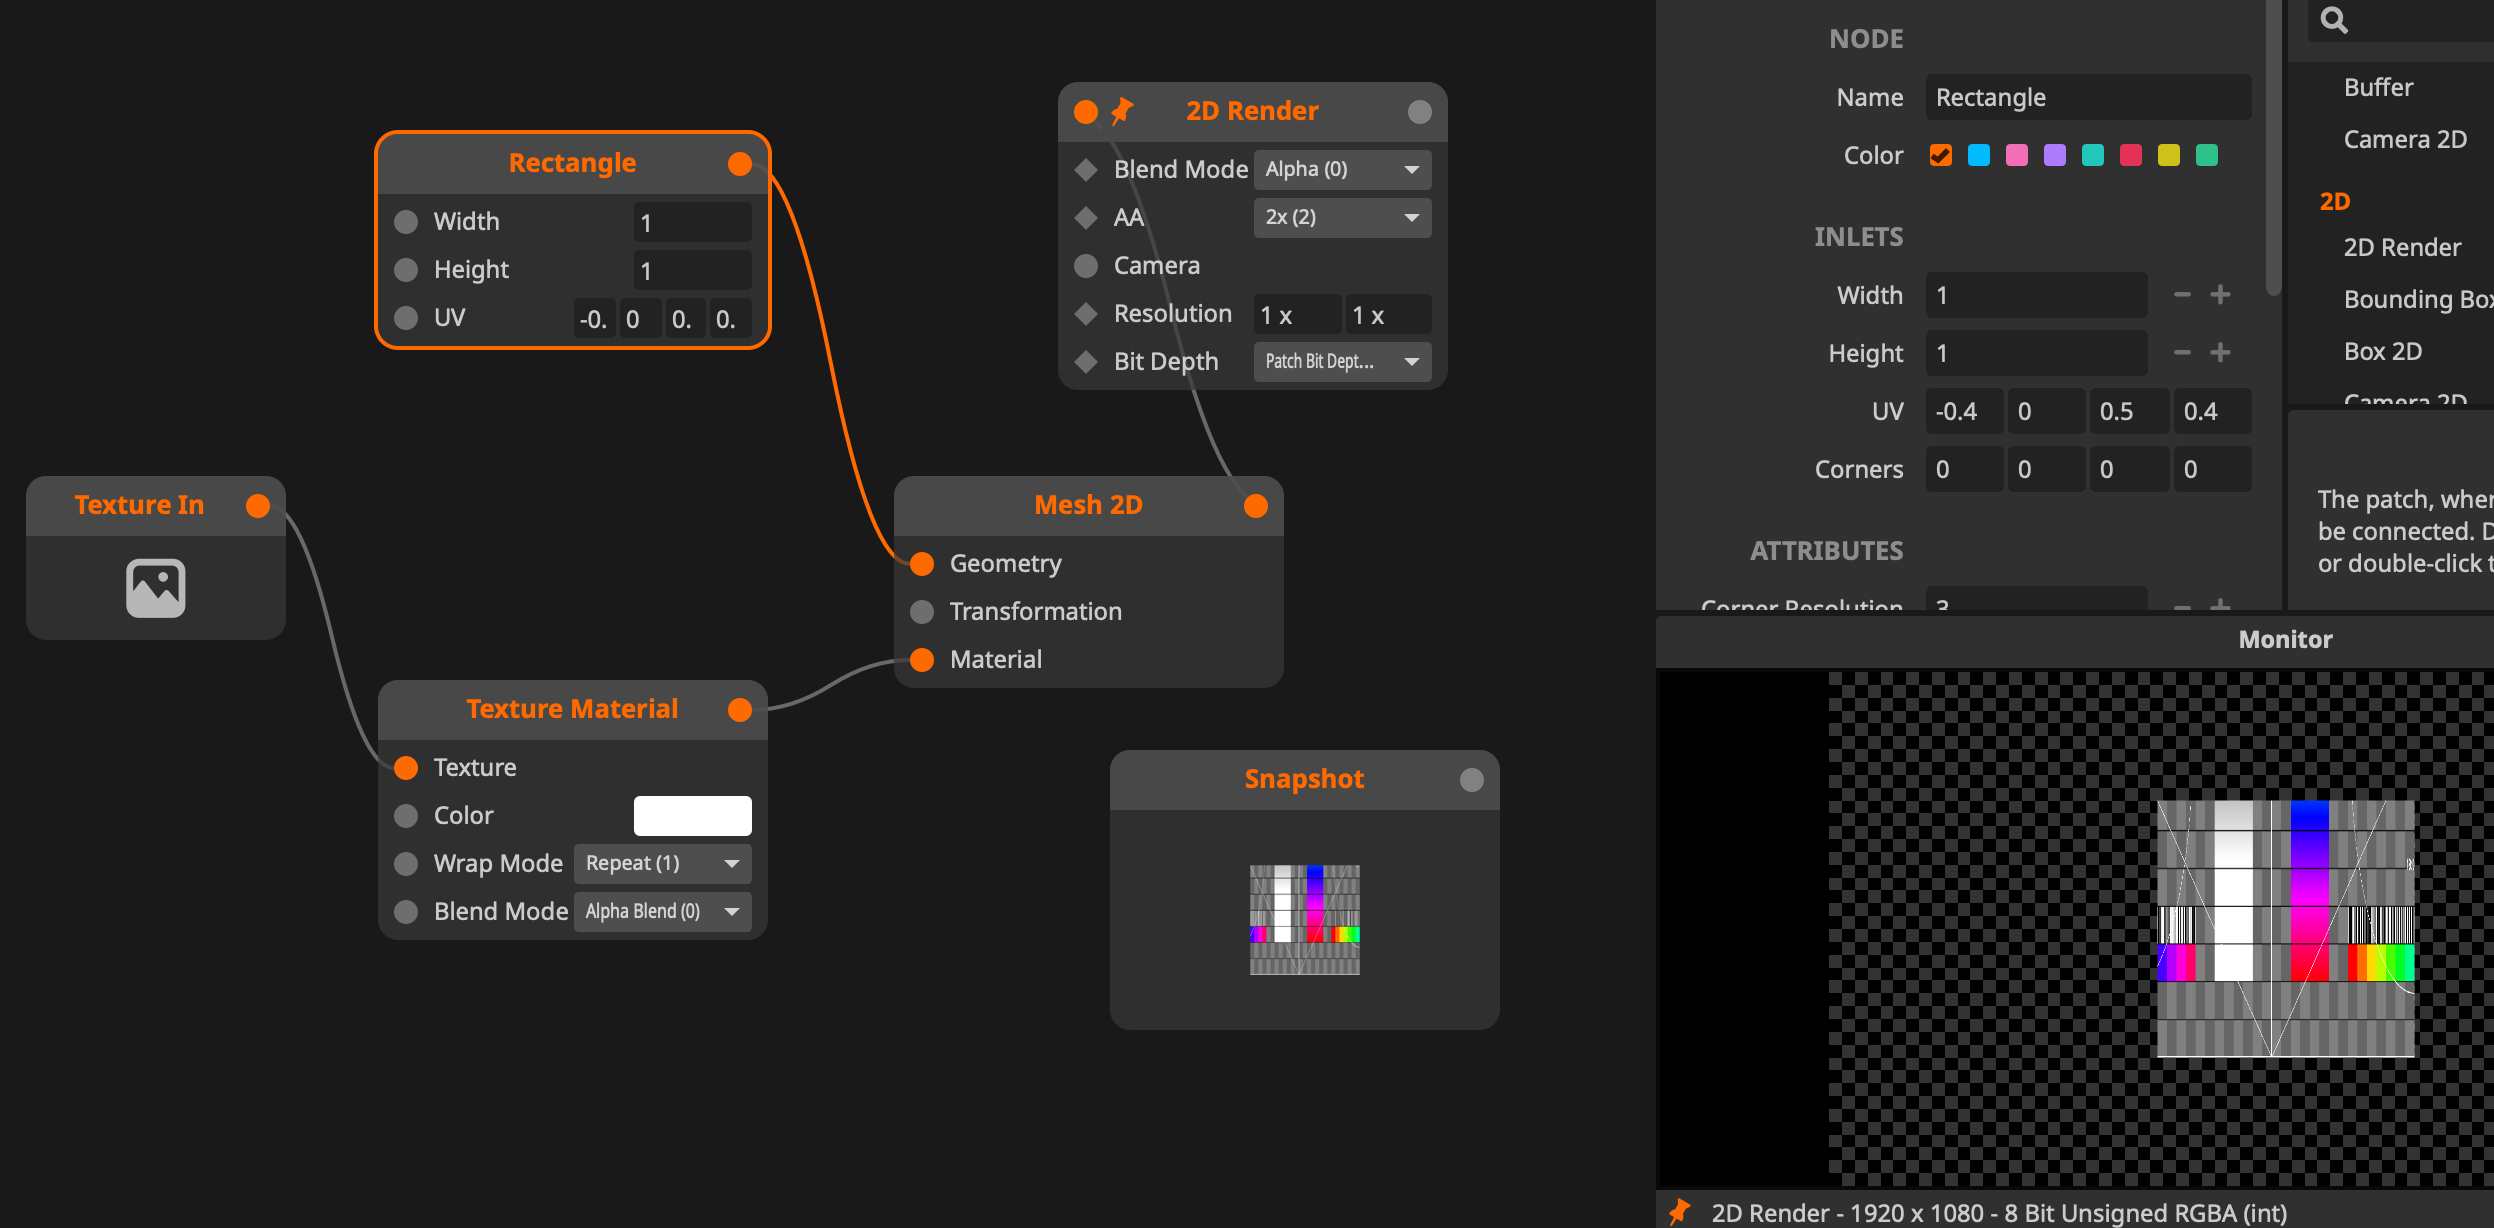This screenshot has width=2494, height=1228.
Task: Click the minus icon next to Height inlet
Action: (x=2182, y=353)
